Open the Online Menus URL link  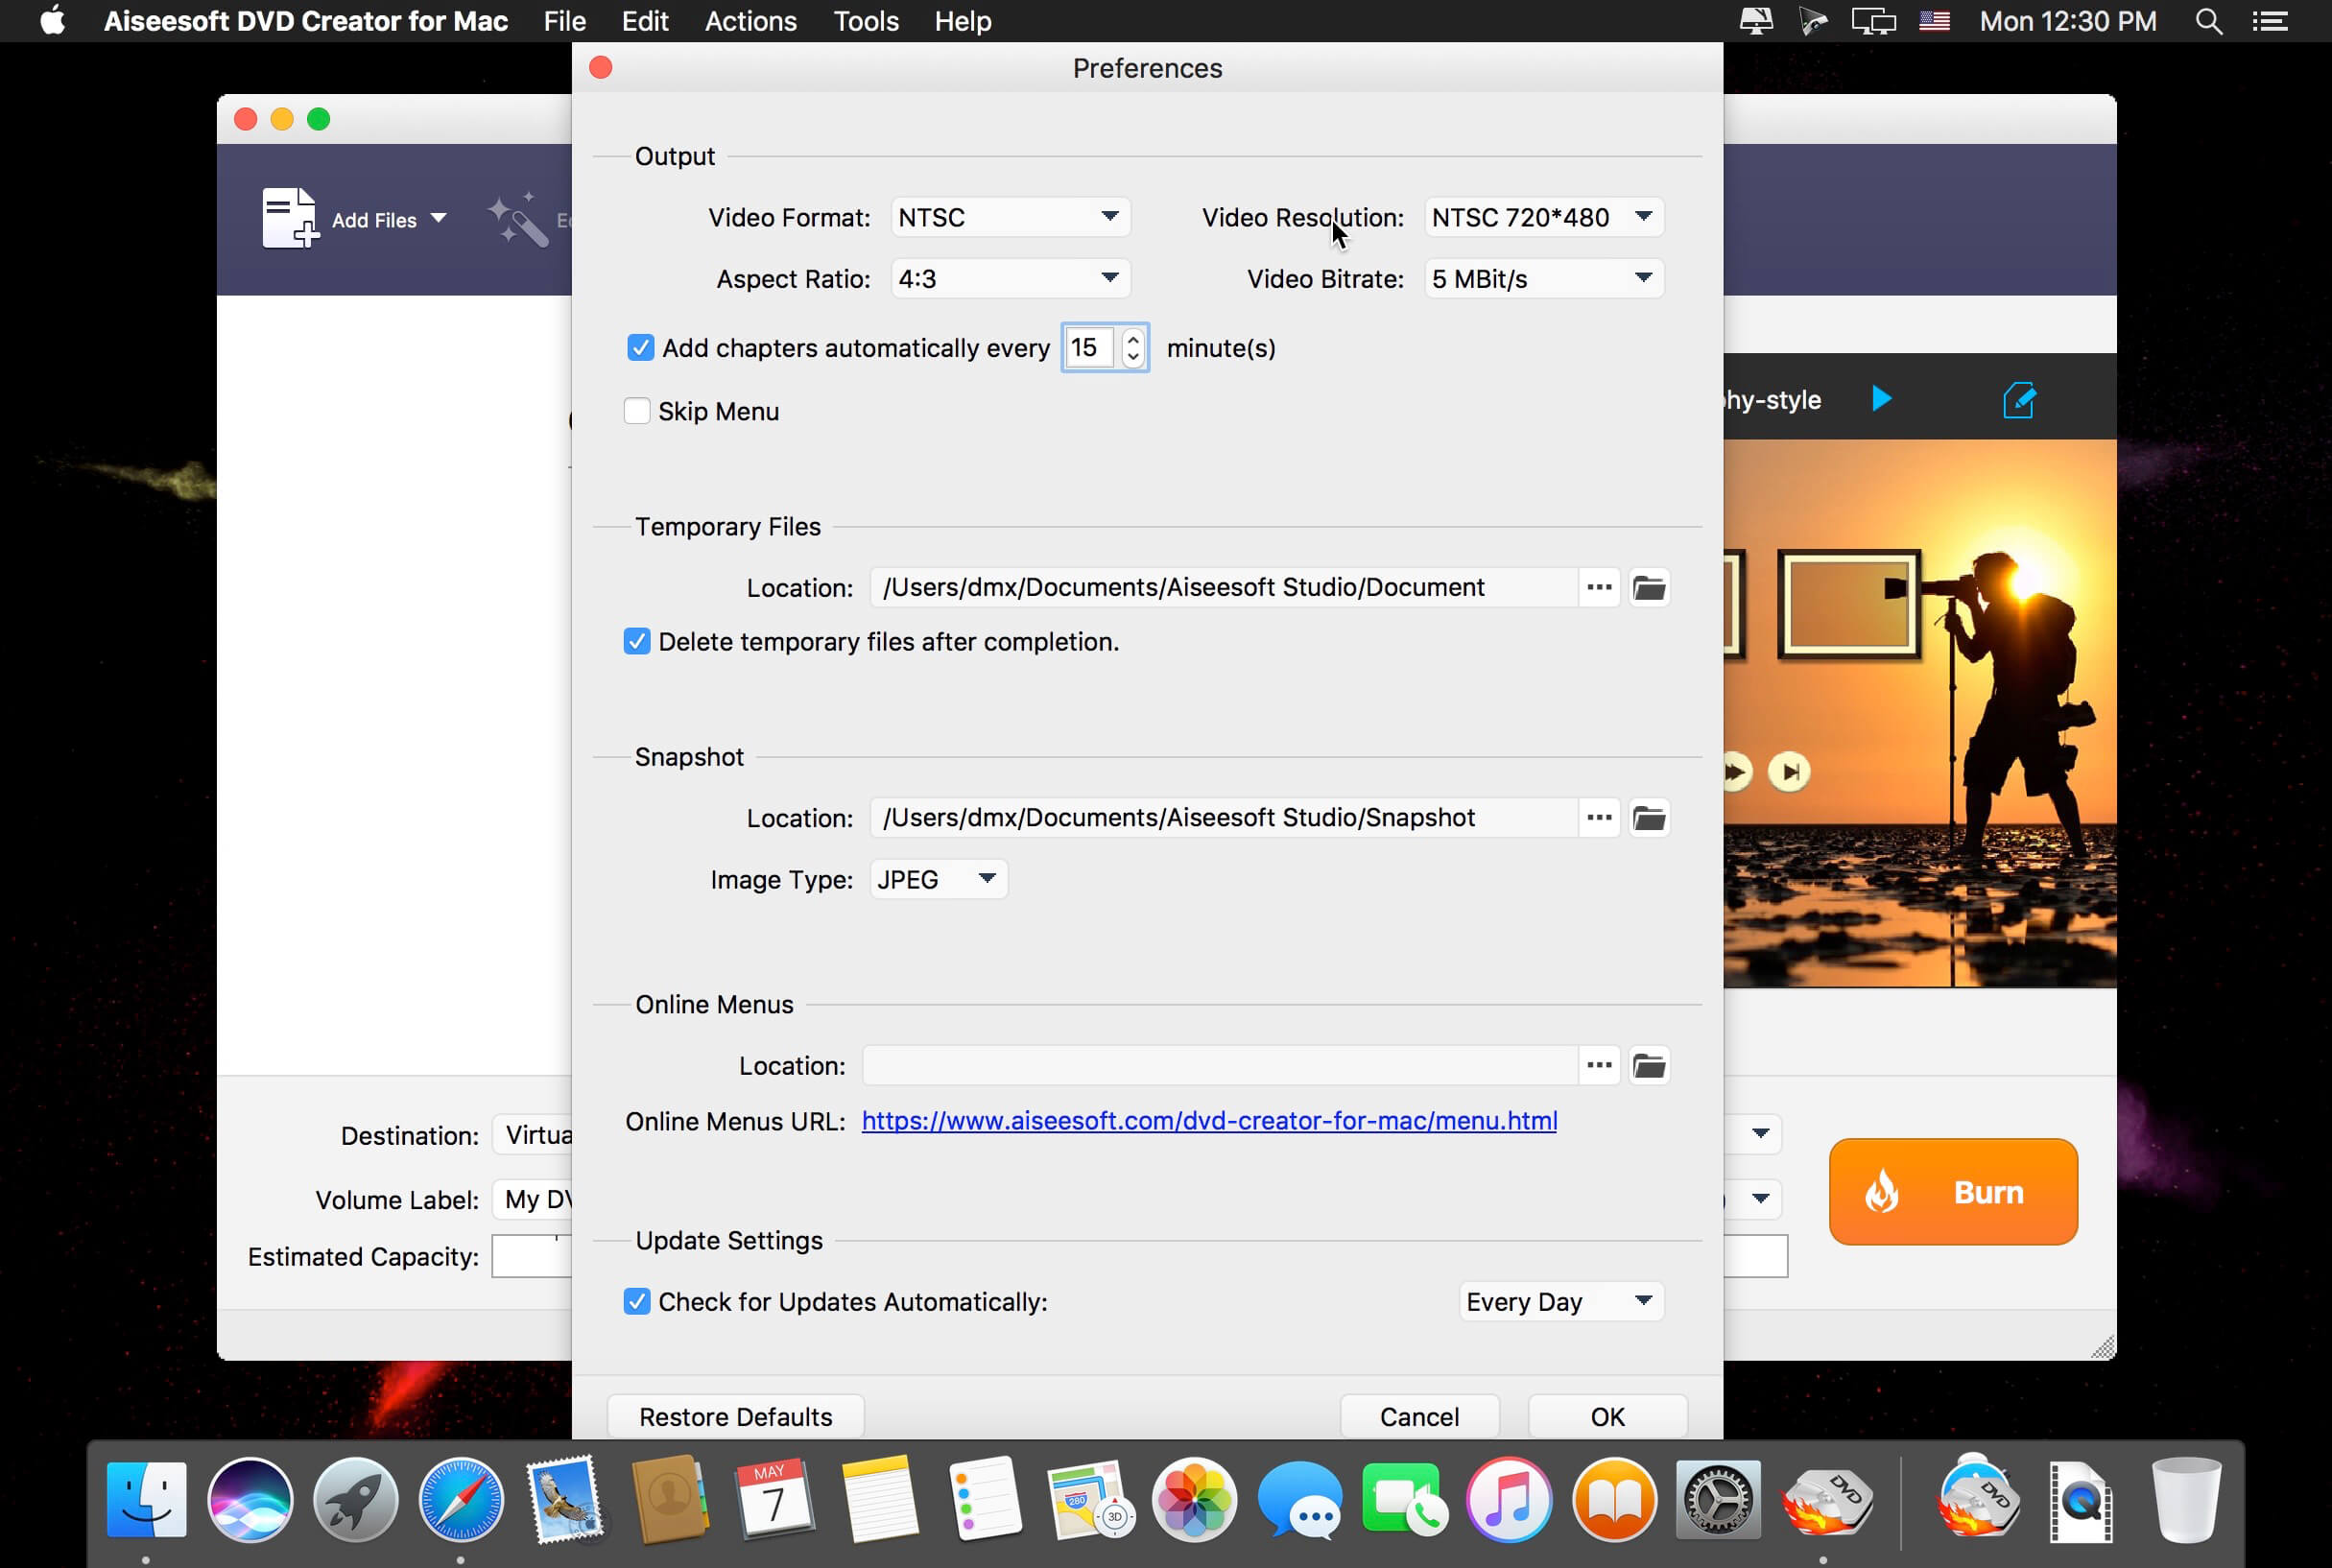click(1208, 1121)
